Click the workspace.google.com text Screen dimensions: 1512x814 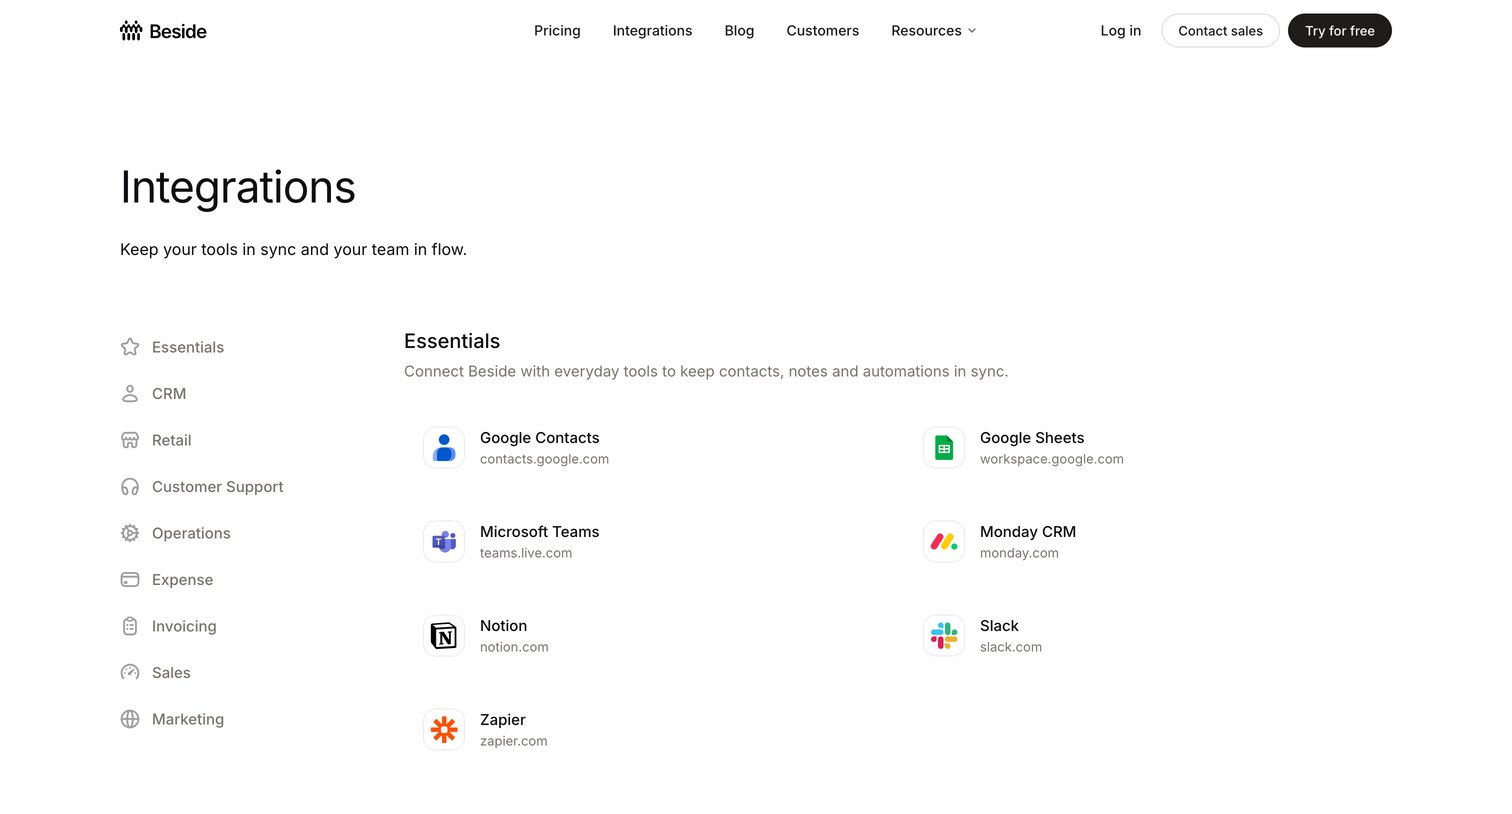(x=1052, y=459)
